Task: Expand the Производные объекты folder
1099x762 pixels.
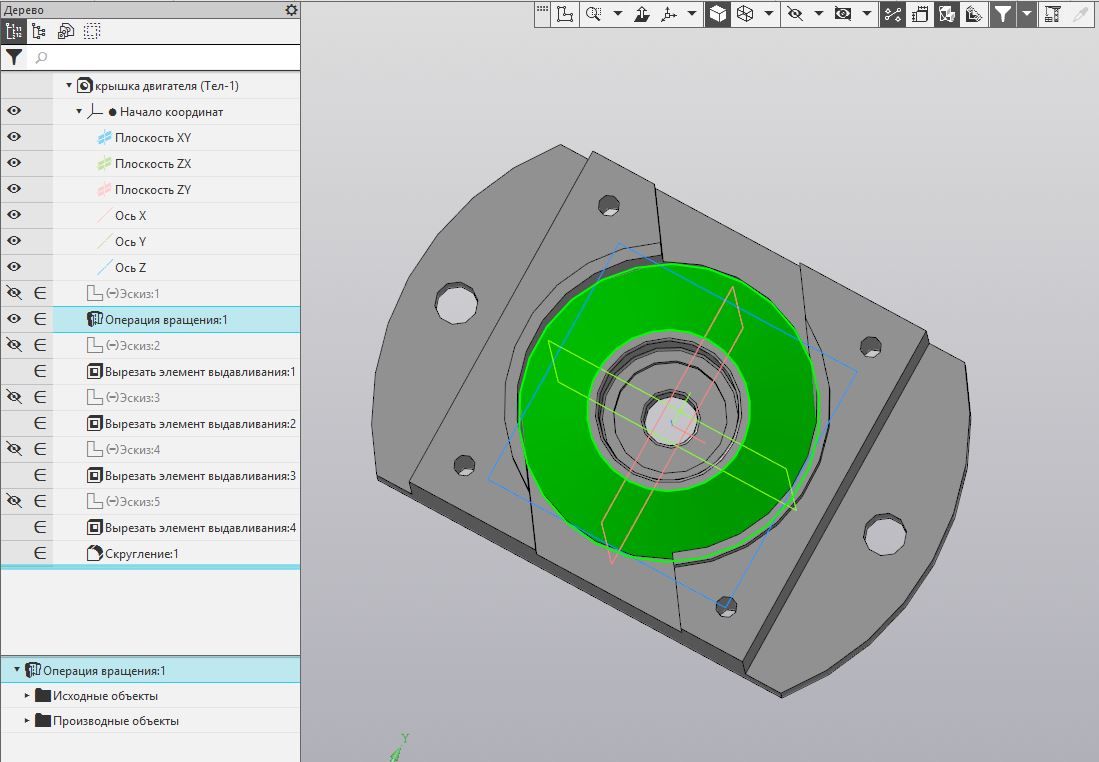Action: click(28, 721)
